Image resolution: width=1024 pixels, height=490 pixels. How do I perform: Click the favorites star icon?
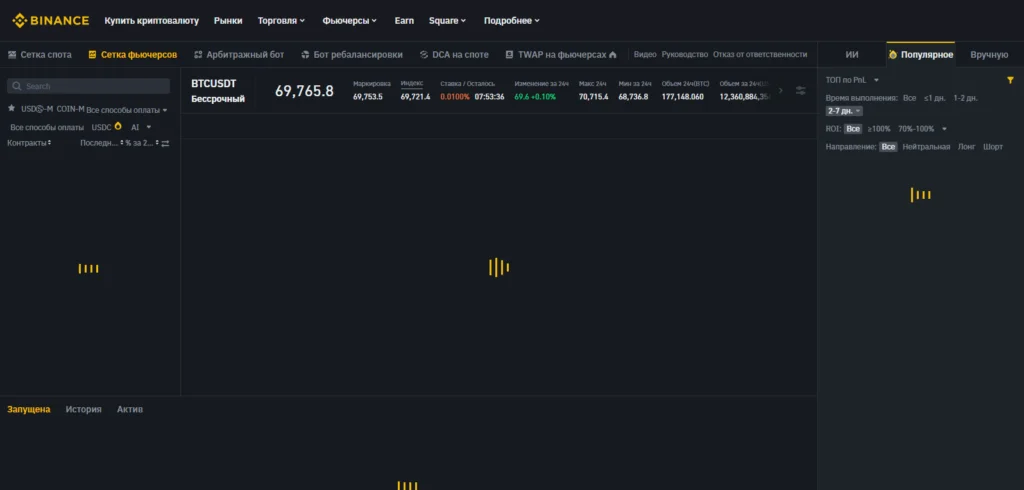(x=11, y=108)
